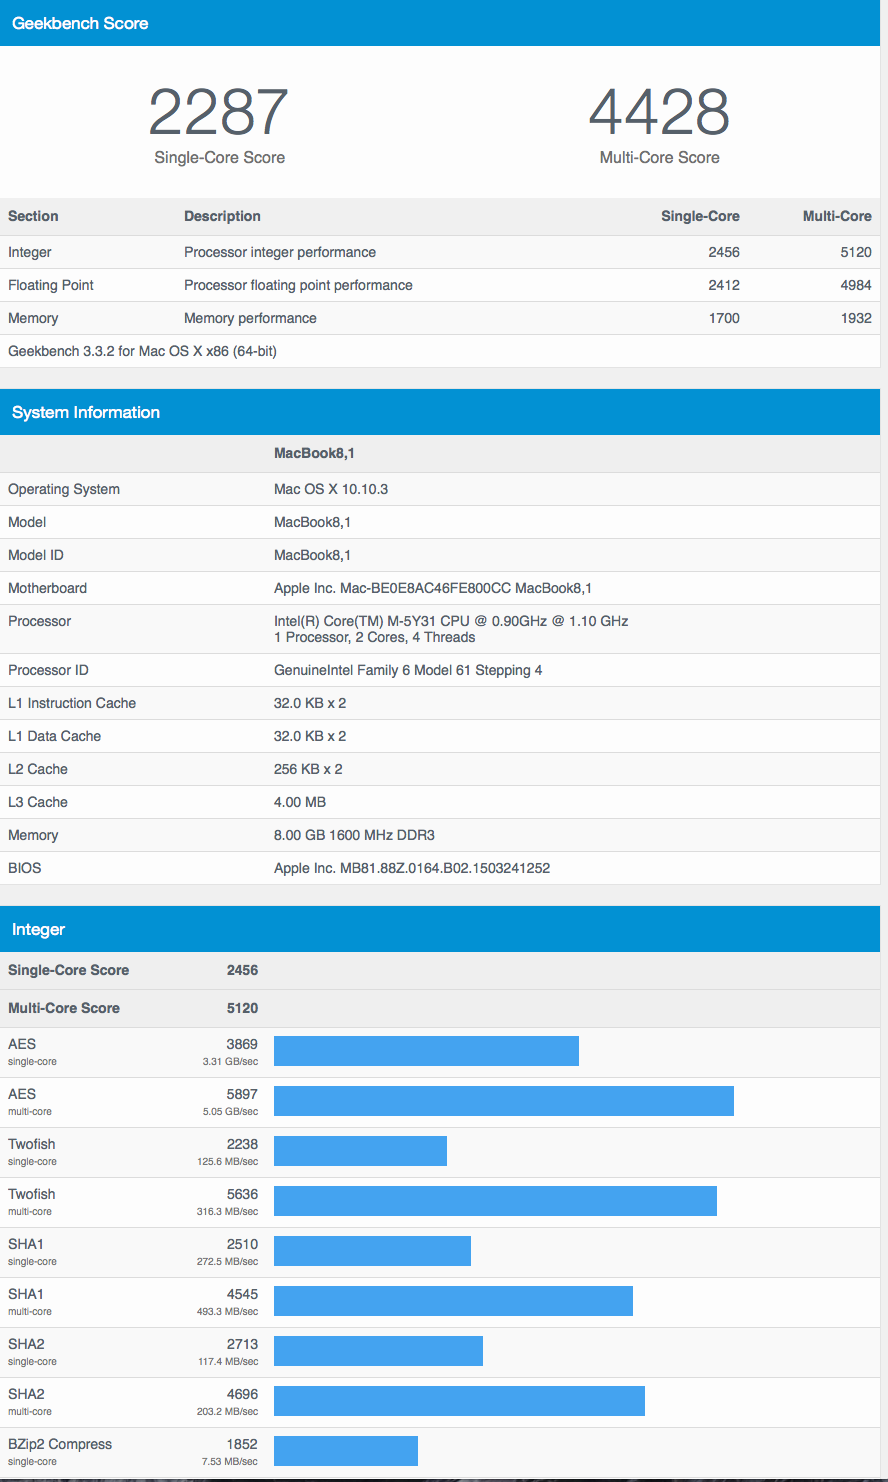Click the 2287 Single-Core Score number
The height and width of the screenshot is (1482, 888).
219,112
